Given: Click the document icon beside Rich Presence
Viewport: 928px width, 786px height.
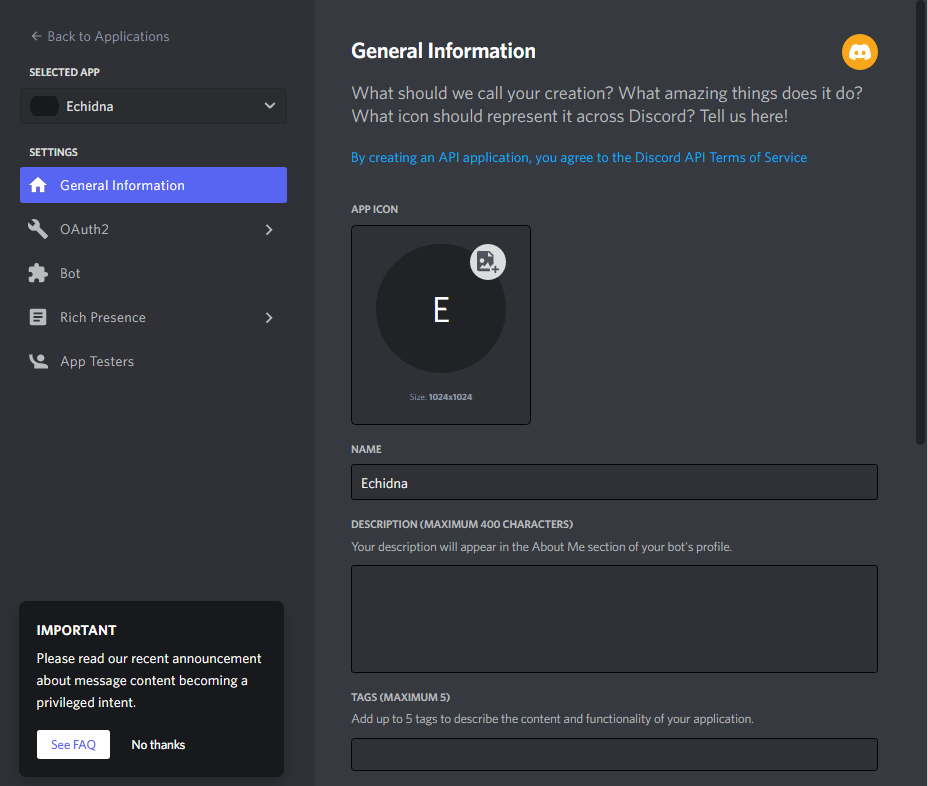Looking at the screenshot, I should pos(38,317).
